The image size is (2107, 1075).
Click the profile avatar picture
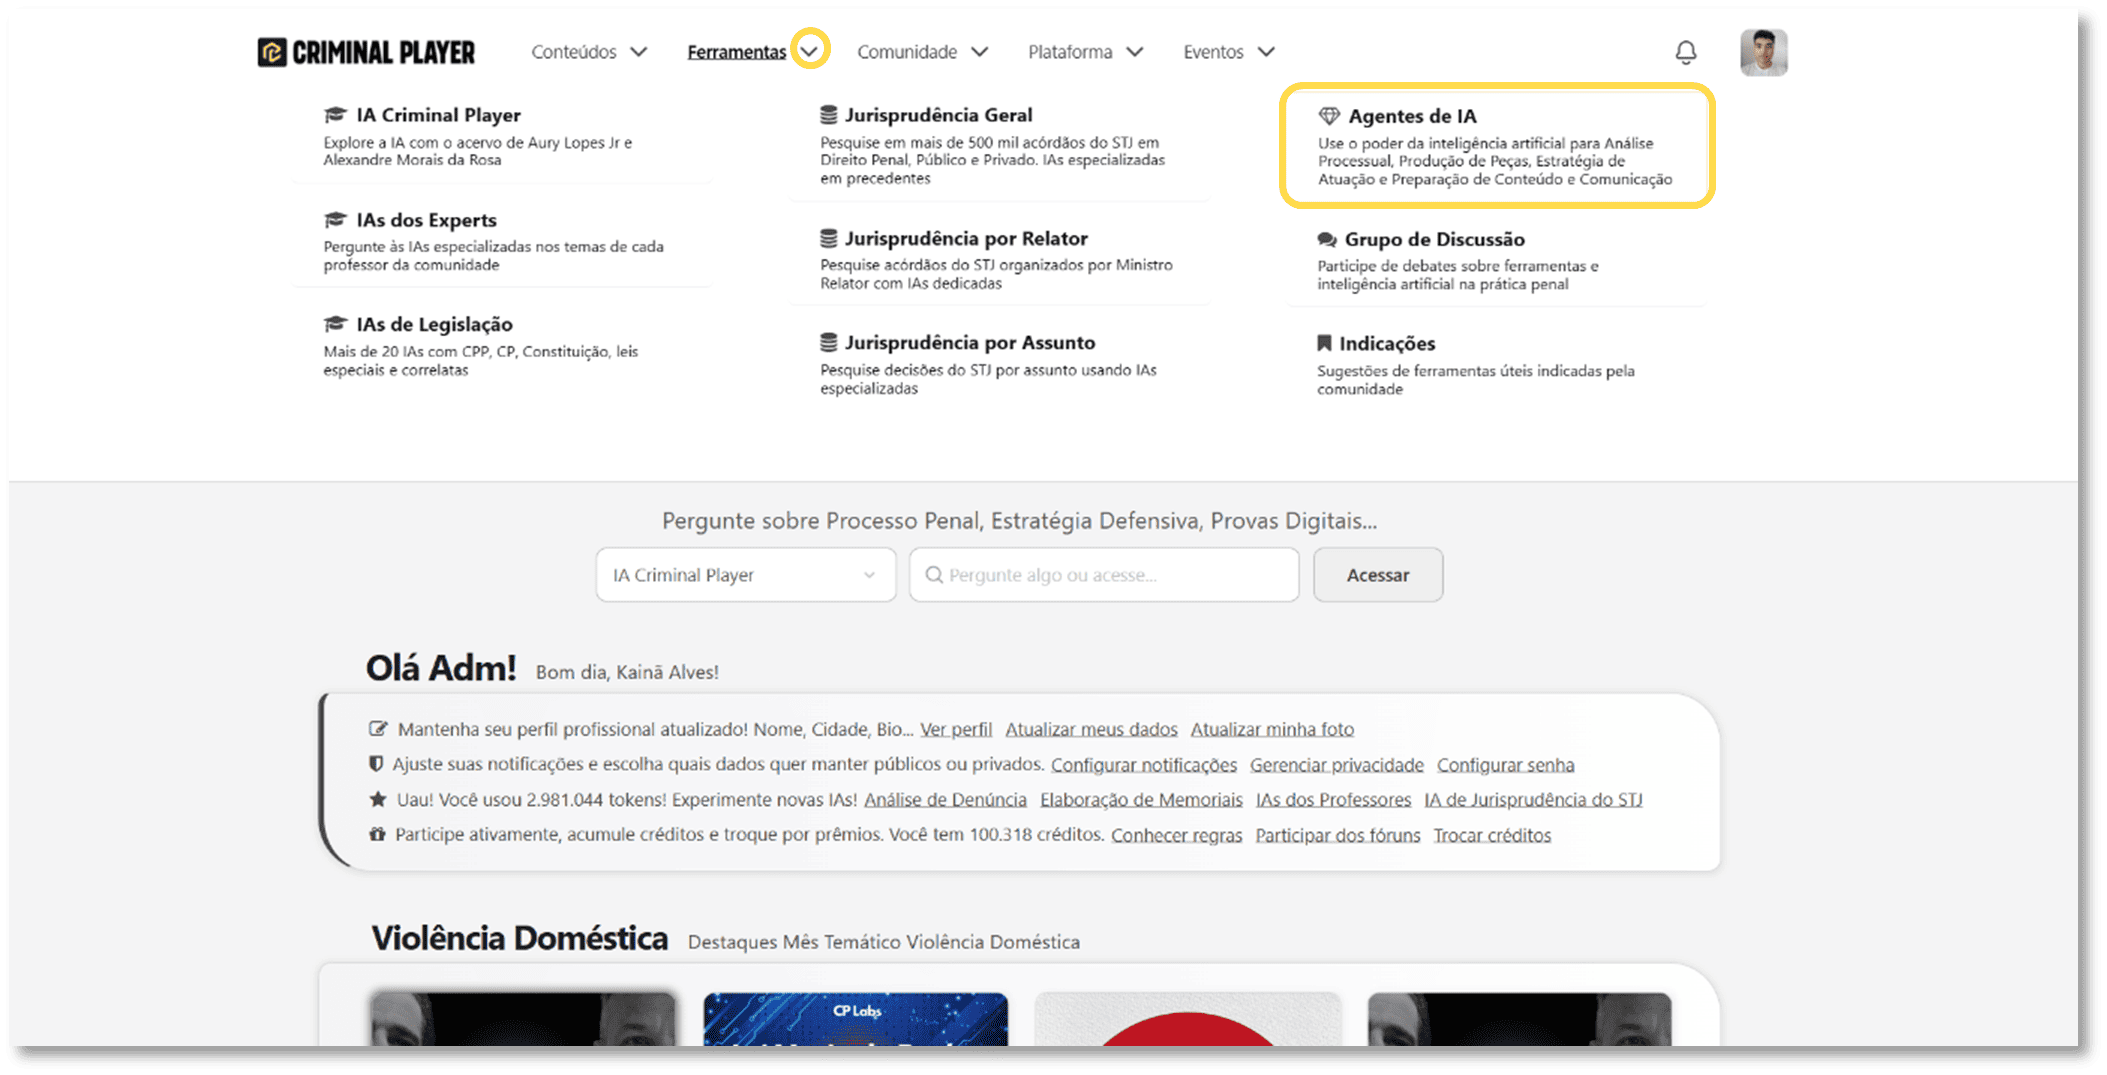1763,52
